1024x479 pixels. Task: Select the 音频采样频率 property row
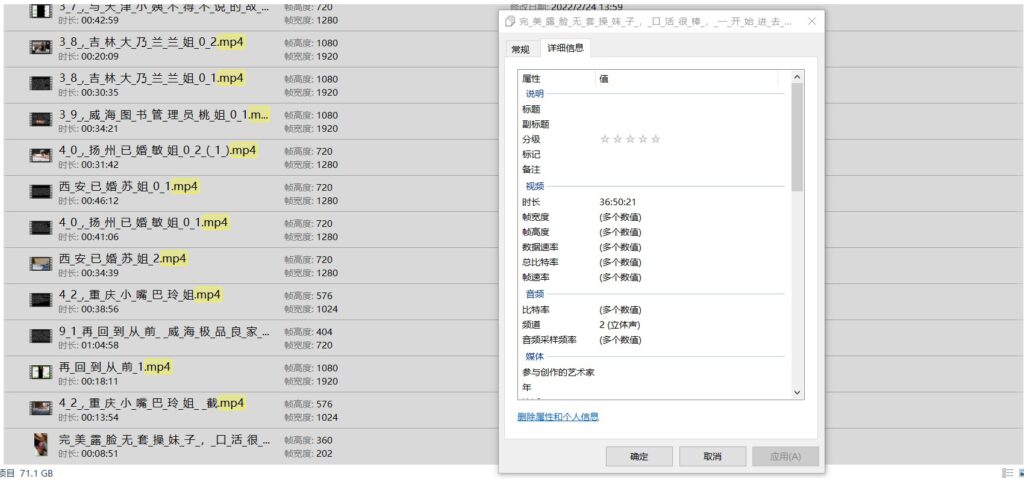coord(654,340)
